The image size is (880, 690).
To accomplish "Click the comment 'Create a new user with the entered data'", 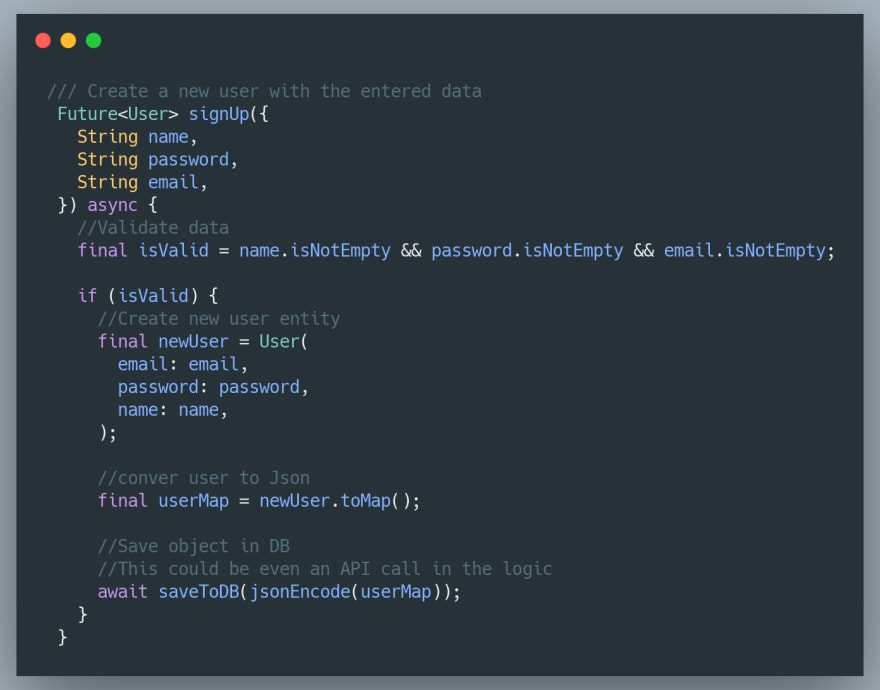I will 264,91.
